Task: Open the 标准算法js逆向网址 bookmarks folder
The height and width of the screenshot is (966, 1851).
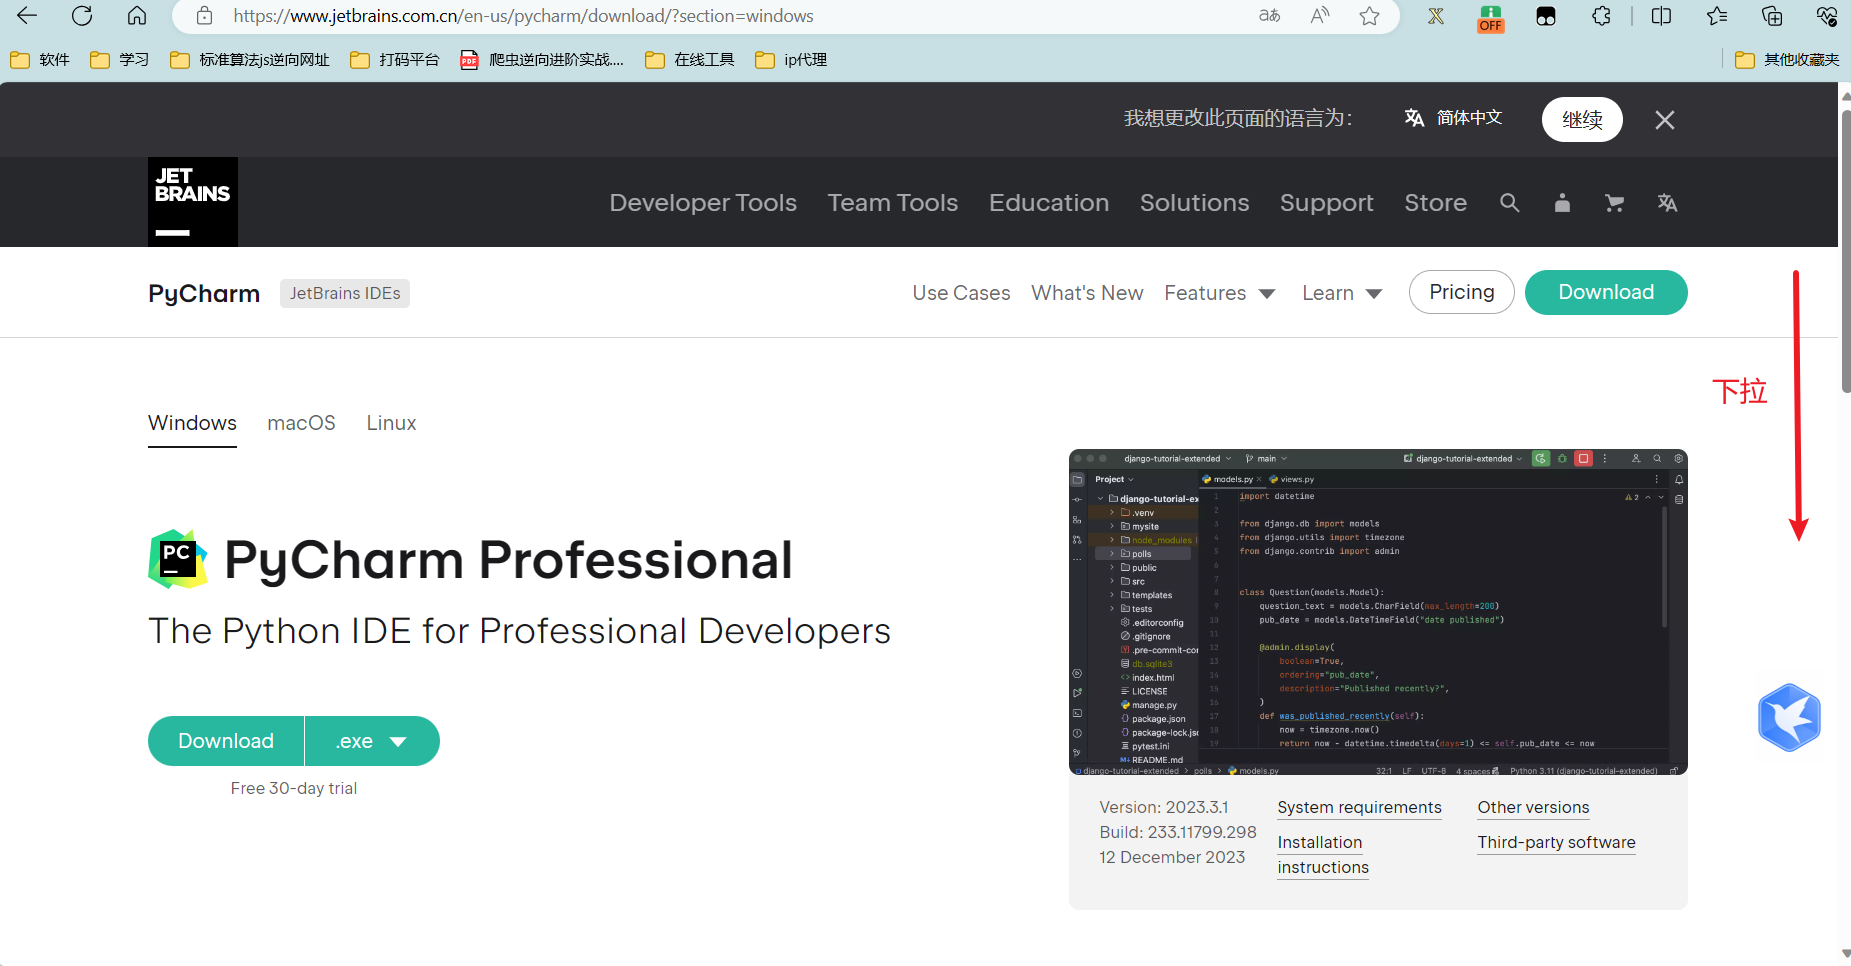Action: (x=250, y=60)
